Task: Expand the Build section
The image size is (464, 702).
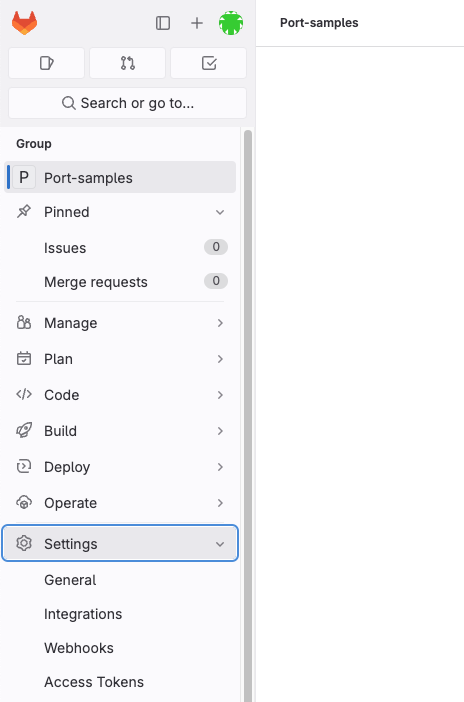Action: coord(120,431)
